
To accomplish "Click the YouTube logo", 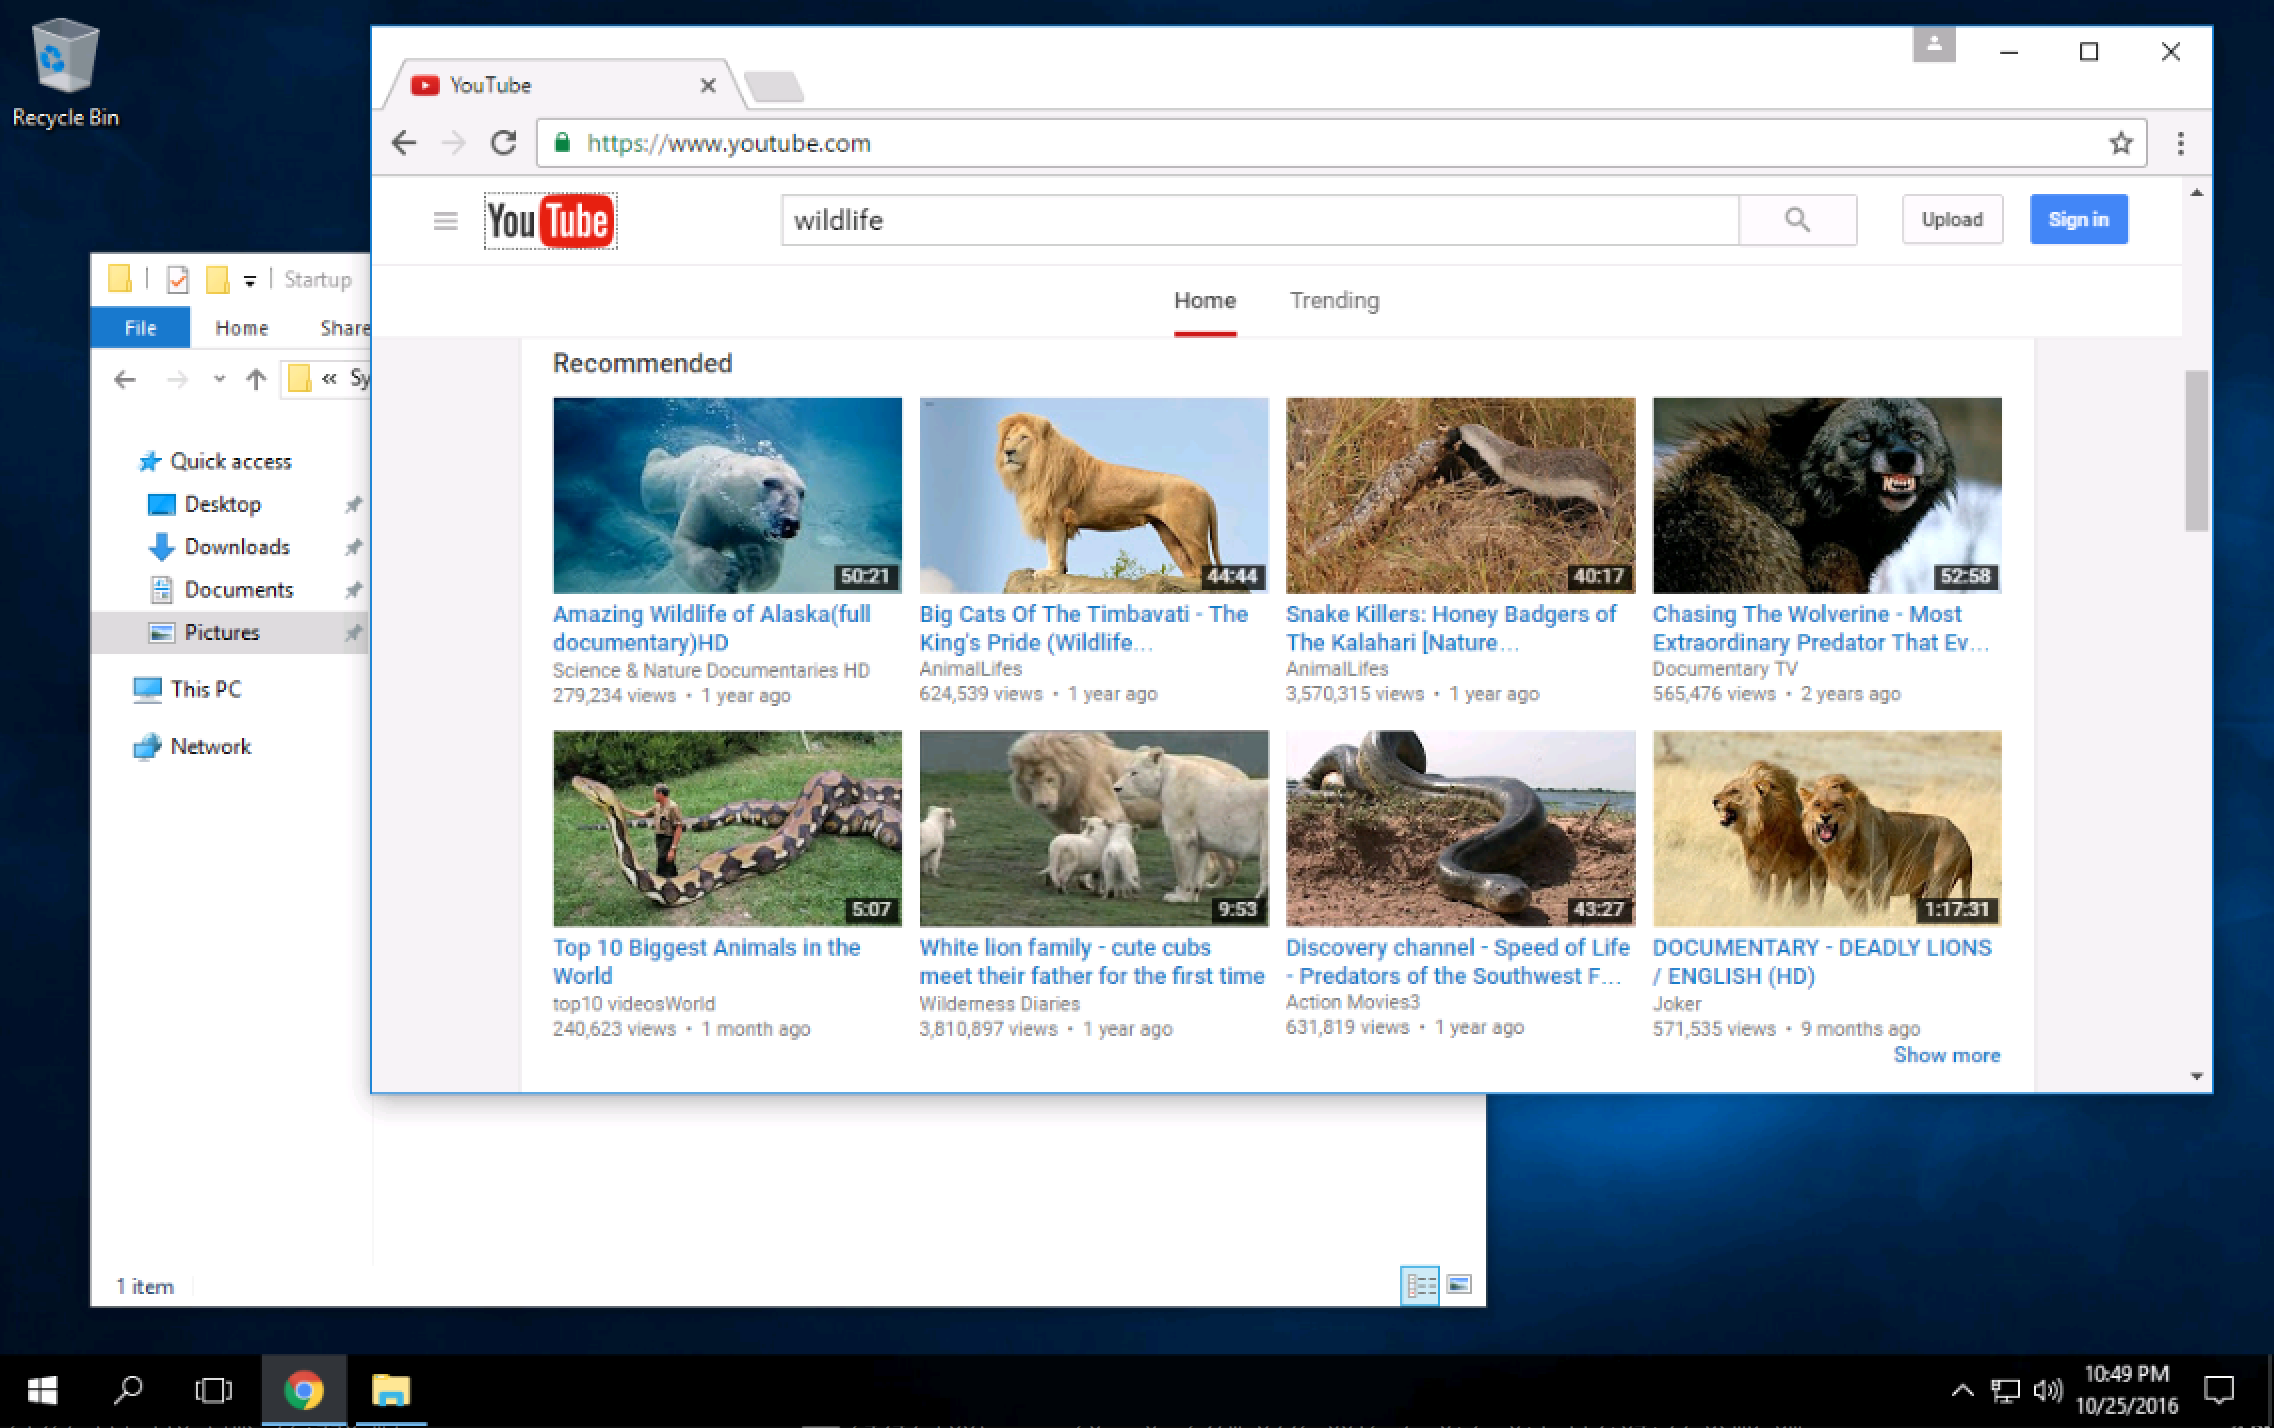I will pyautogui.click(x=550, y=221).
